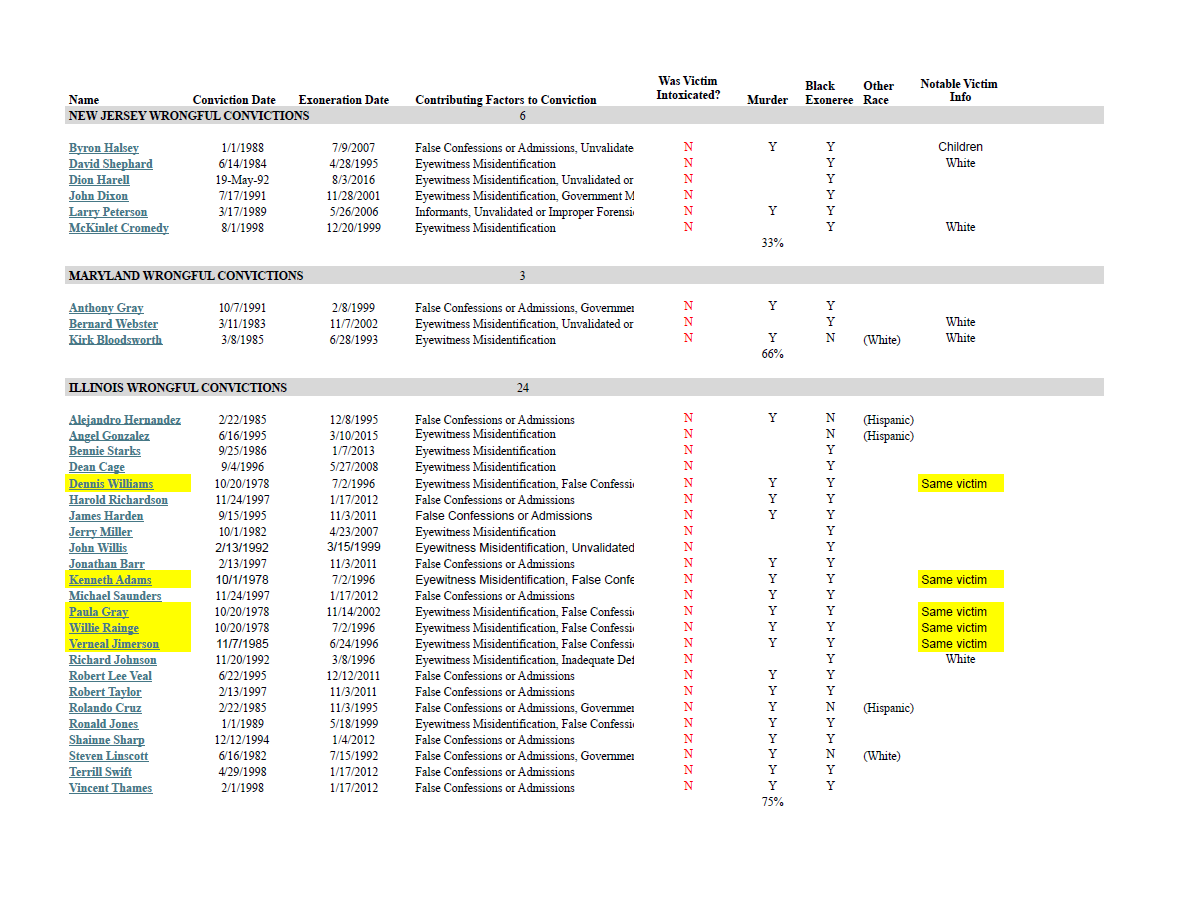Open Larry Peterson's case link

tap(108, 212)
